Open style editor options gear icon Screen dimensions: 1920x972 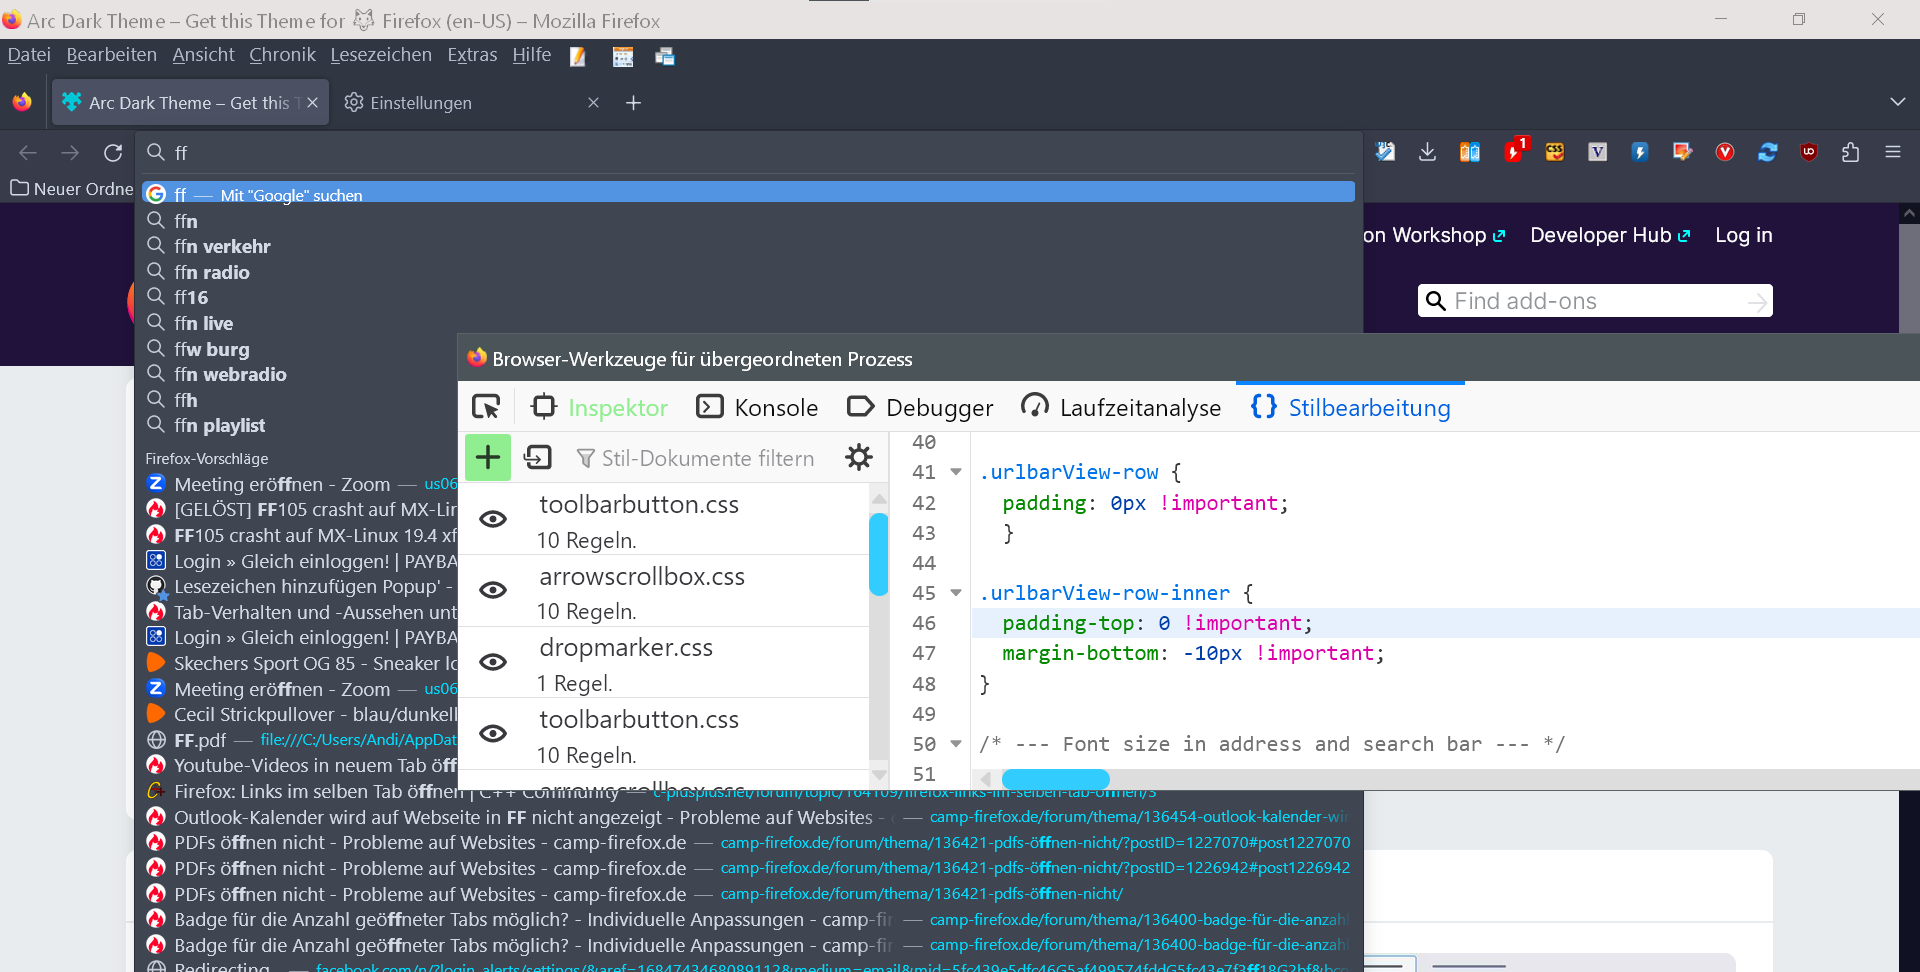click(x=858, y=458)
